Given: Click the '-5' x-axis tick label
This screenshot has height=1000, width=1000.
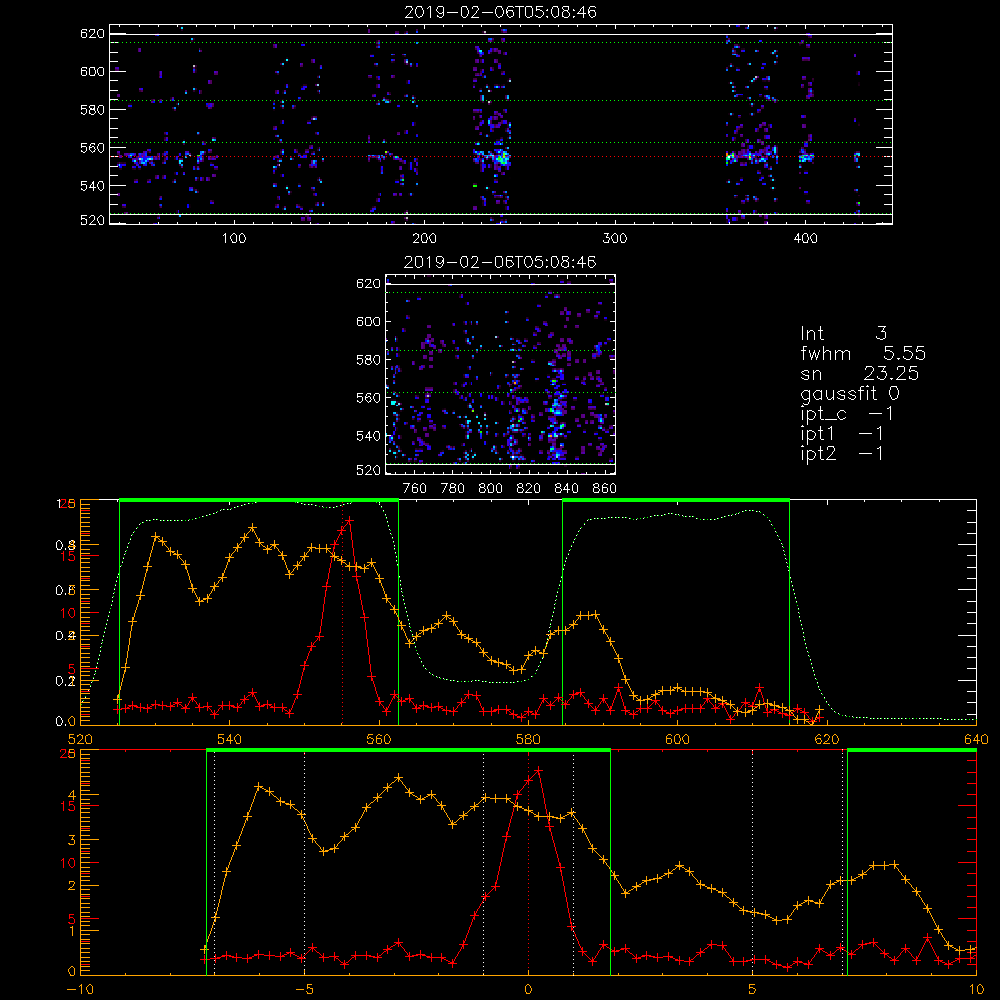Looking at the screenshot, I should tap(304, 990).
